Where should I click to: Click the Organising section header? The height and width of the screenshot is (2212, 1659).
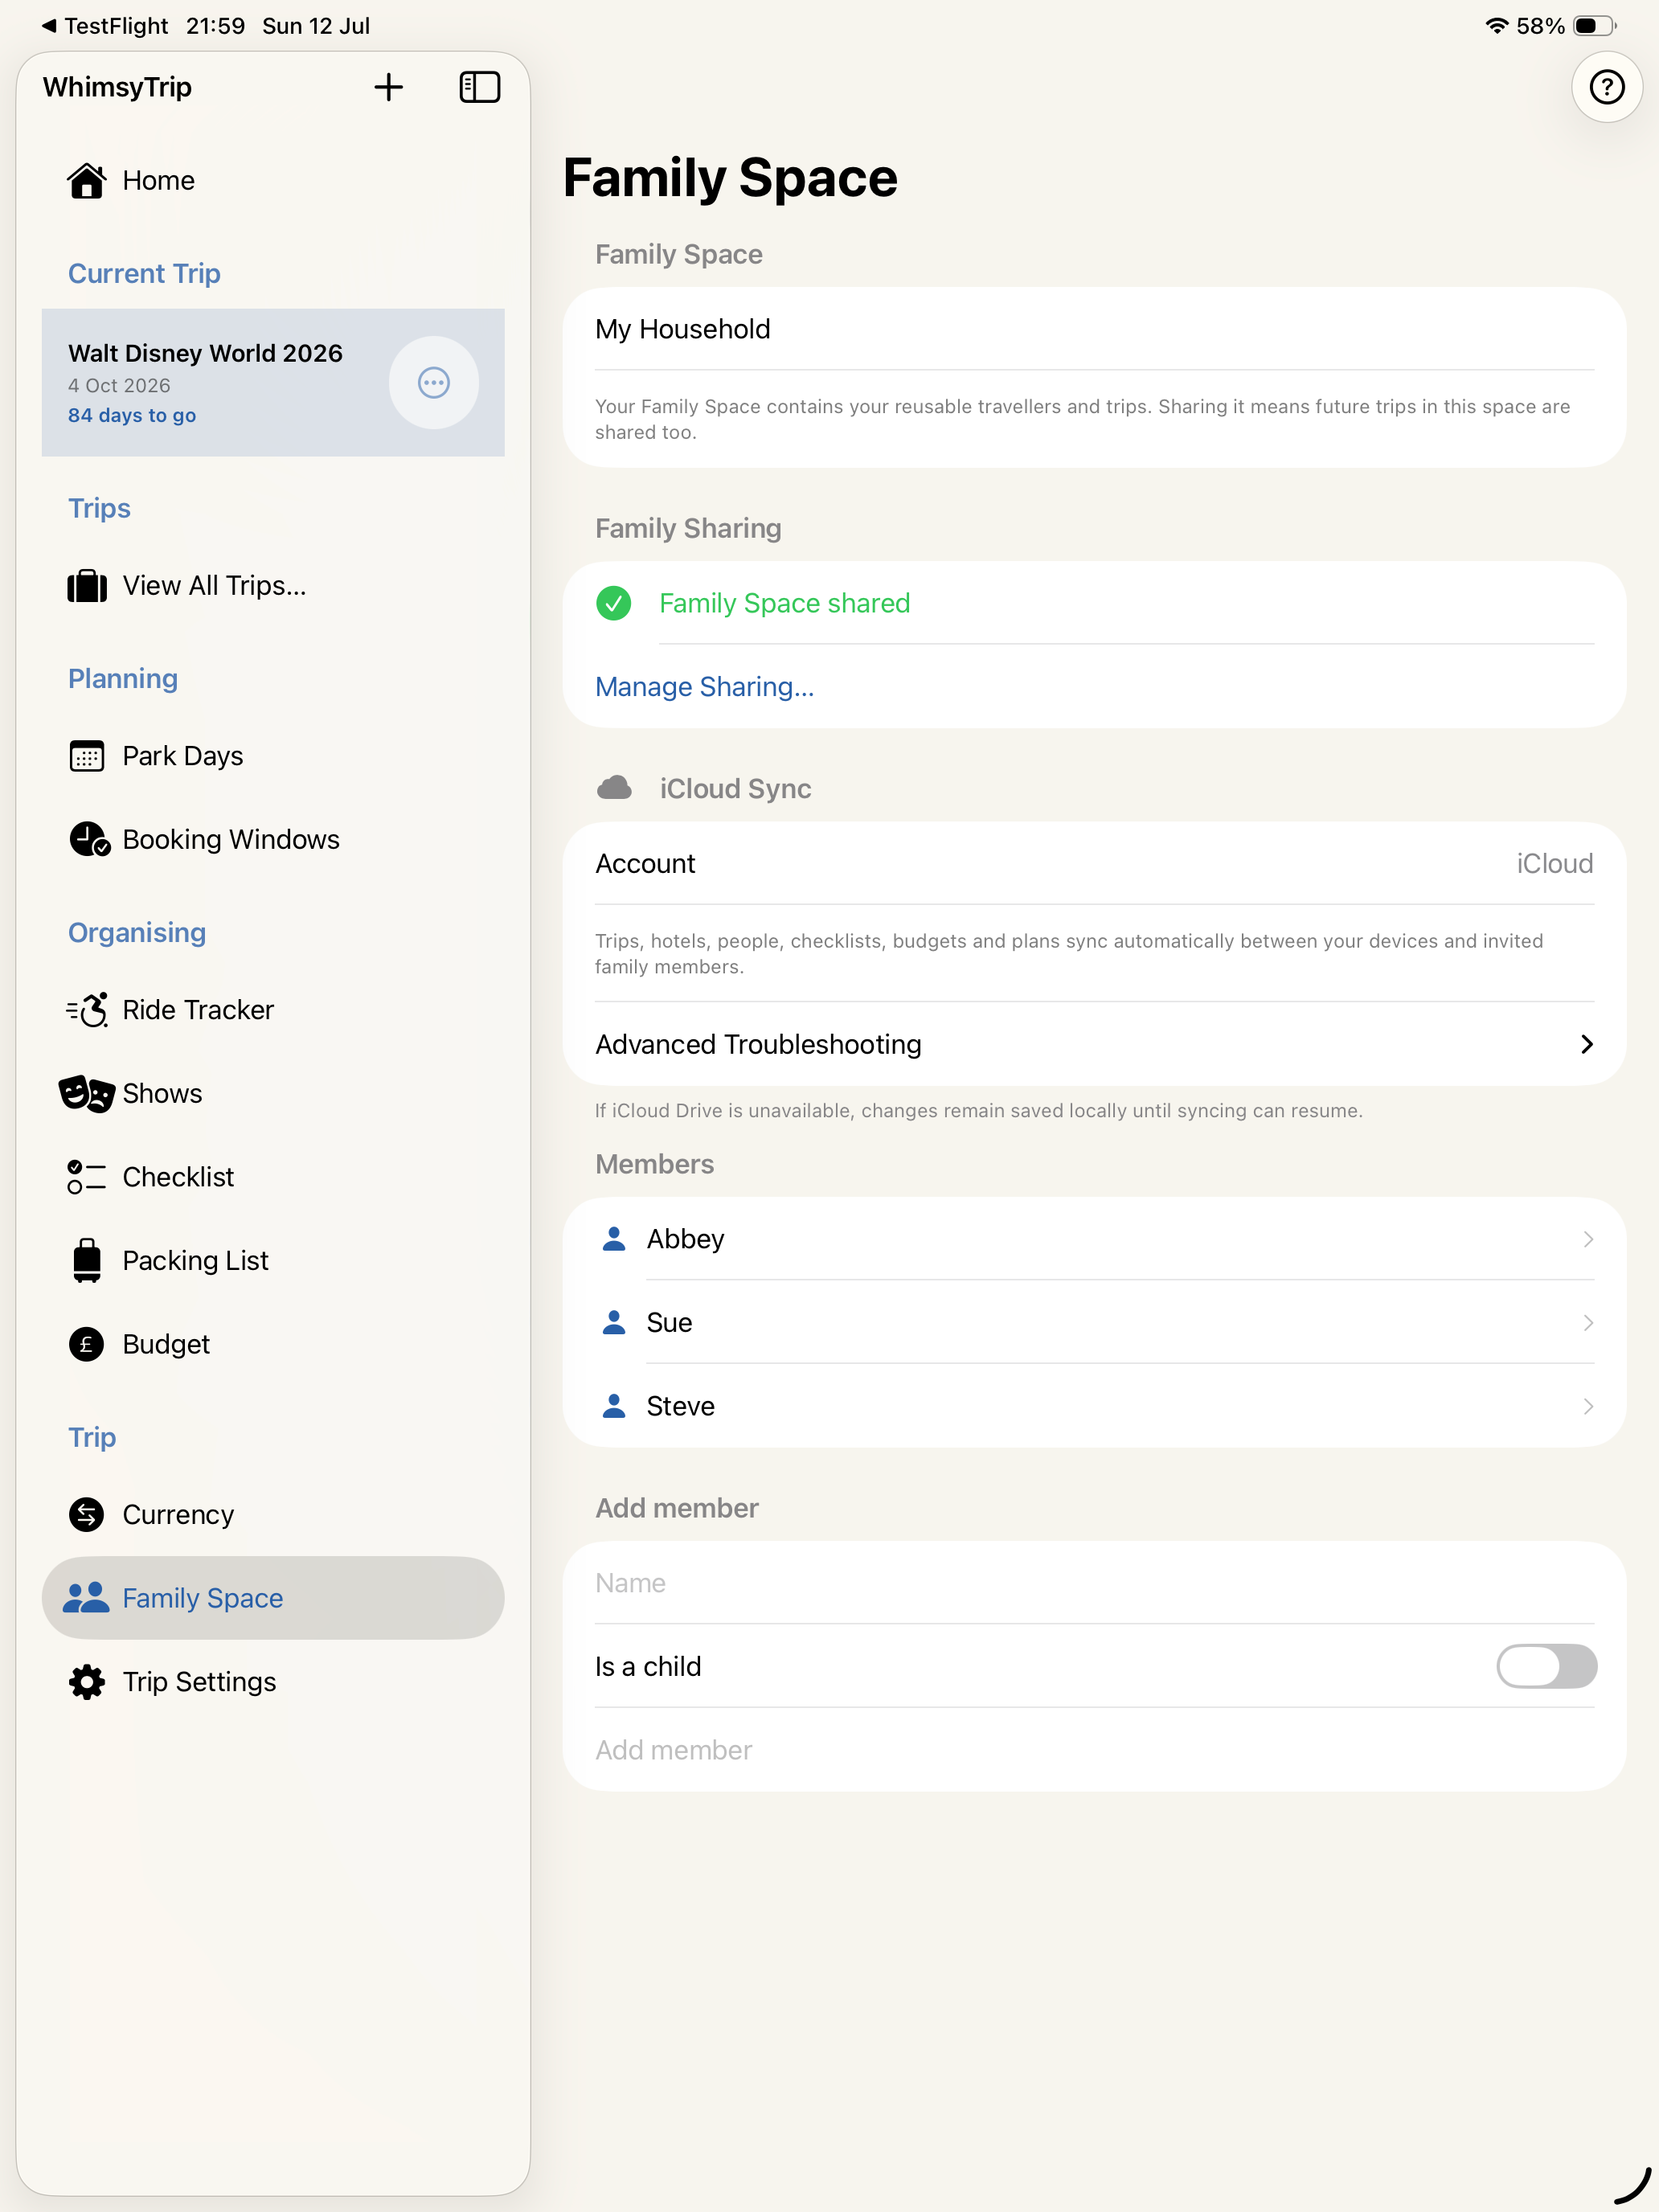tap(137, 932)
